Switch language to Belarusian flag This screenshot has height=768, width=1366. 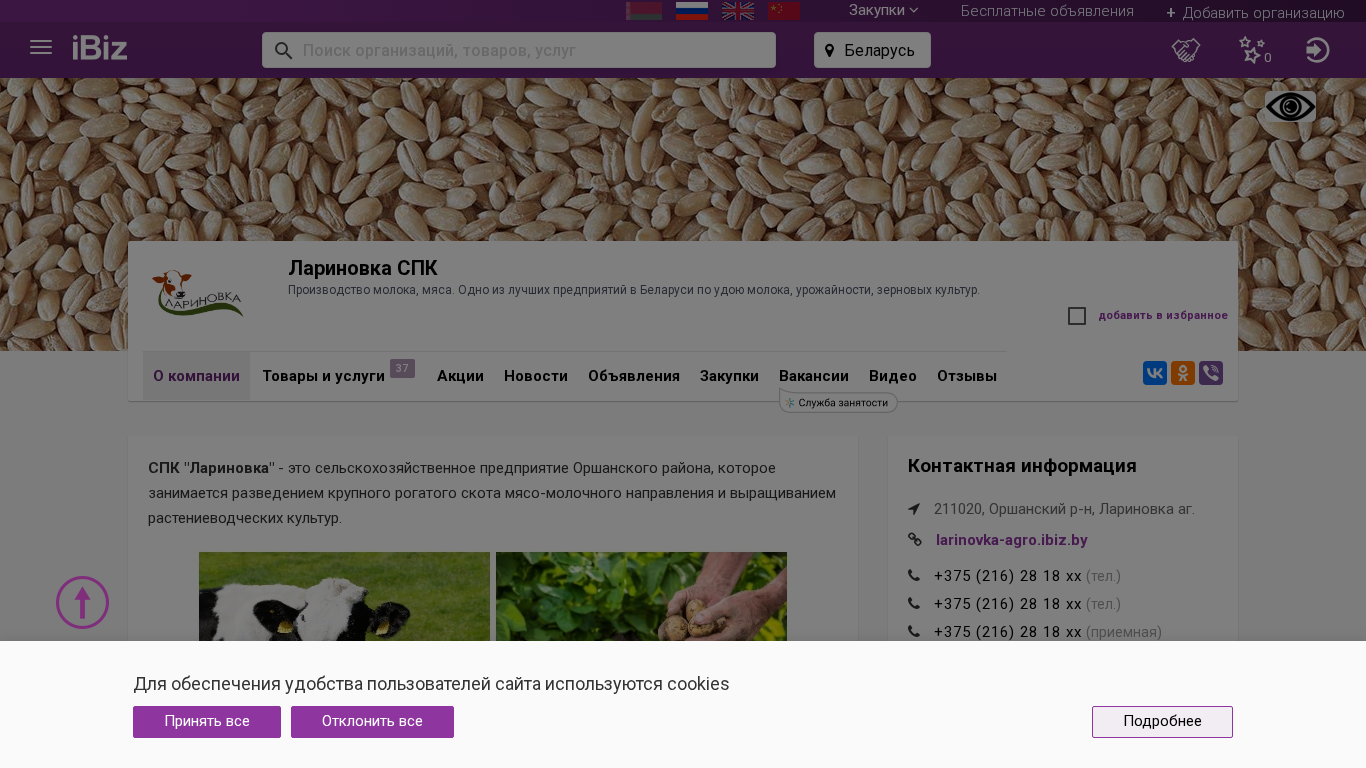click(644, 11)
